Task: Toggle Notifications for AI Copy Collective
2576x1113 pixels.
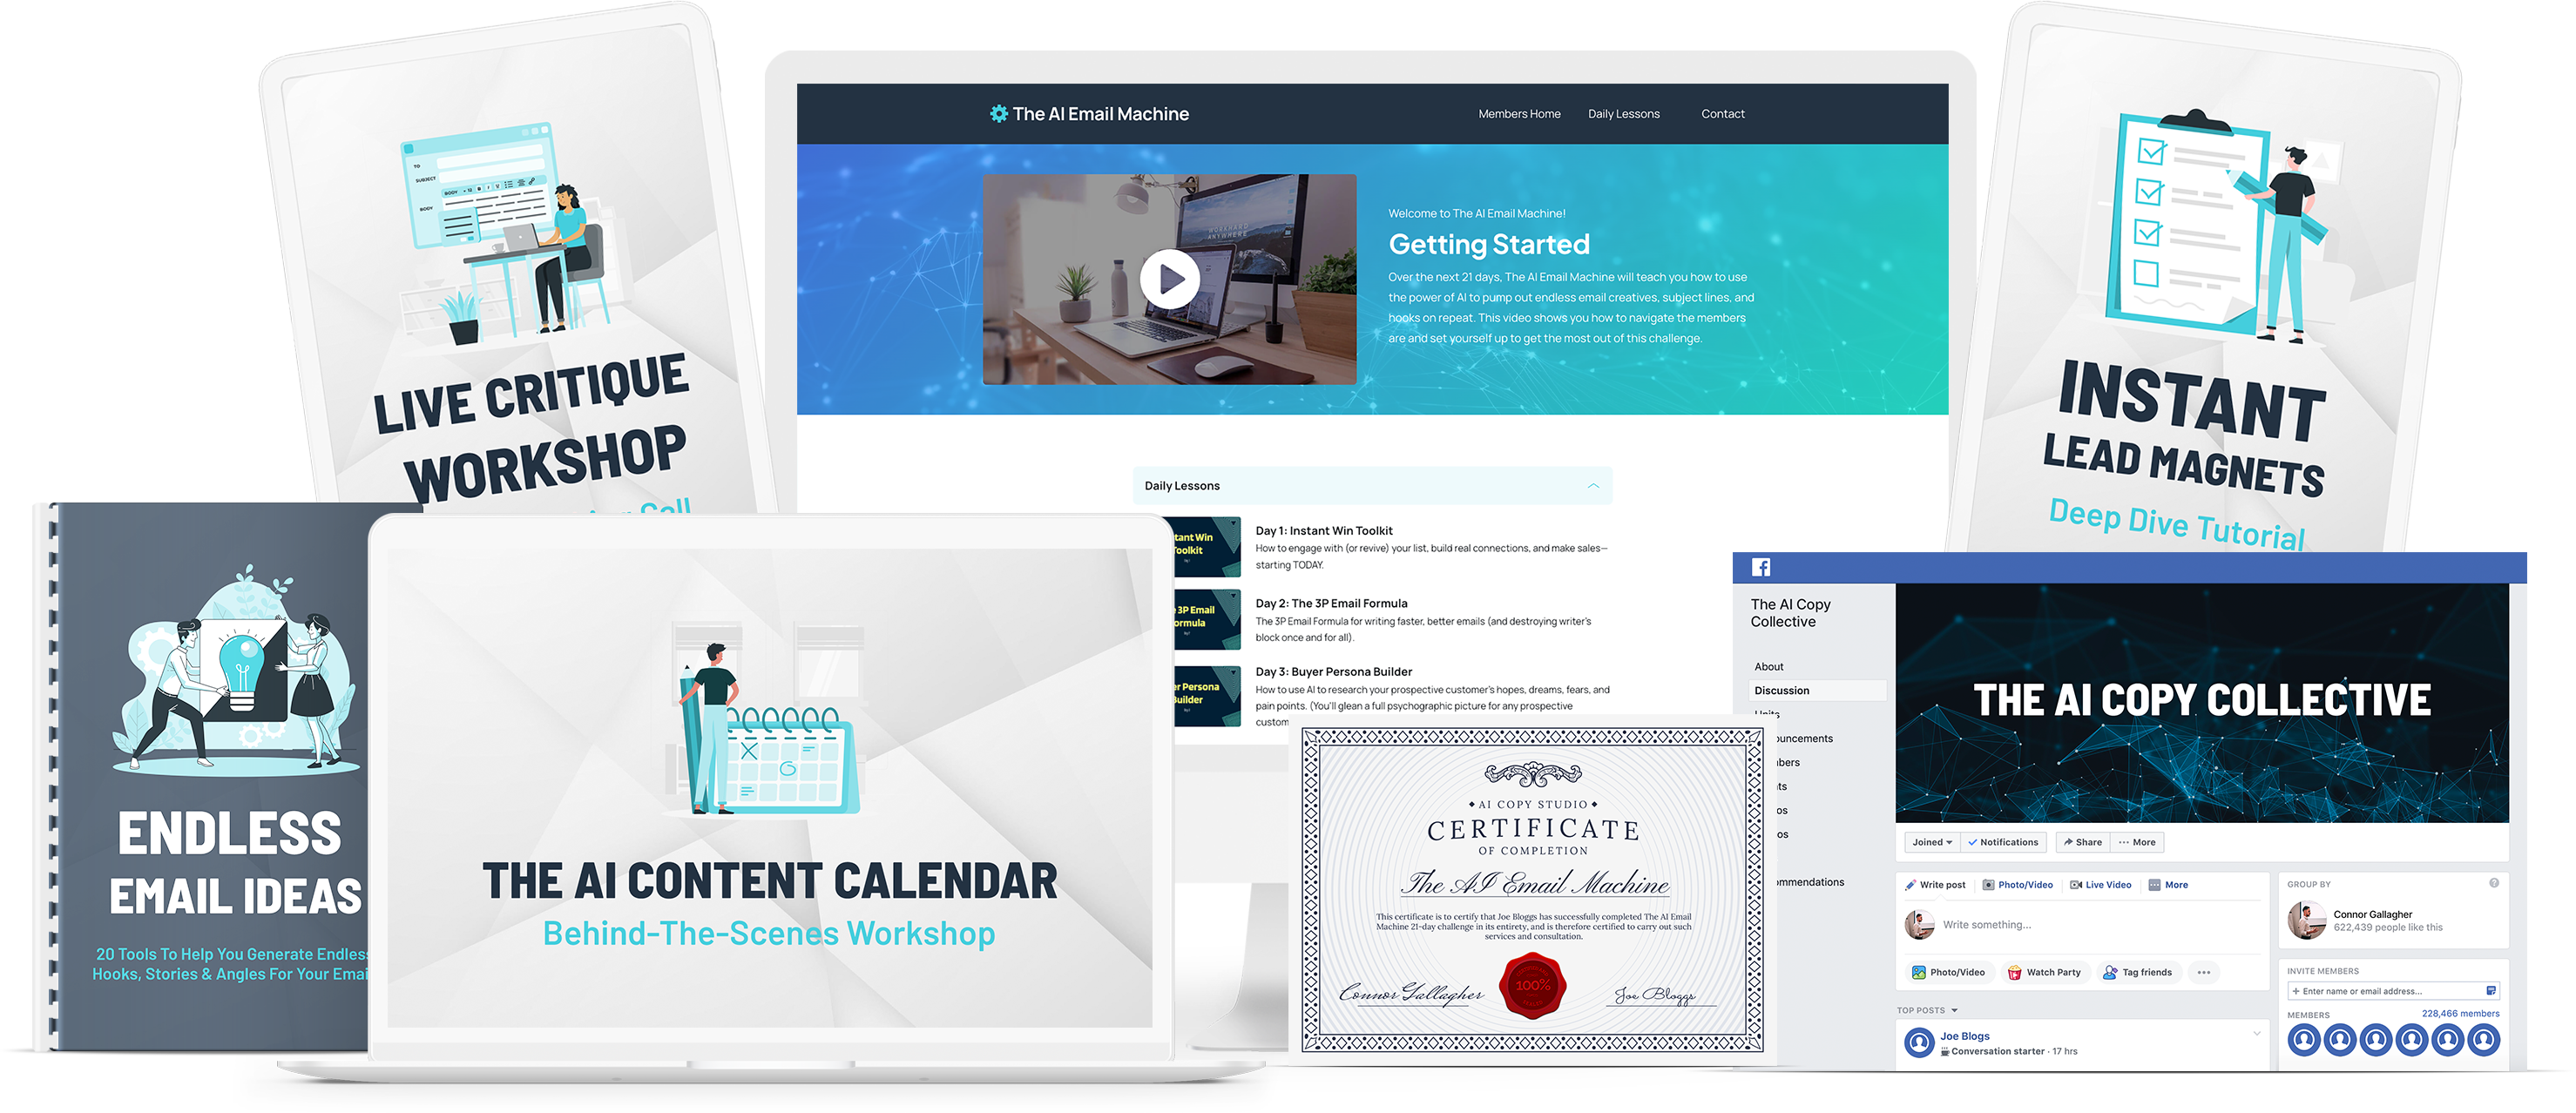Action: (1998, 840)
